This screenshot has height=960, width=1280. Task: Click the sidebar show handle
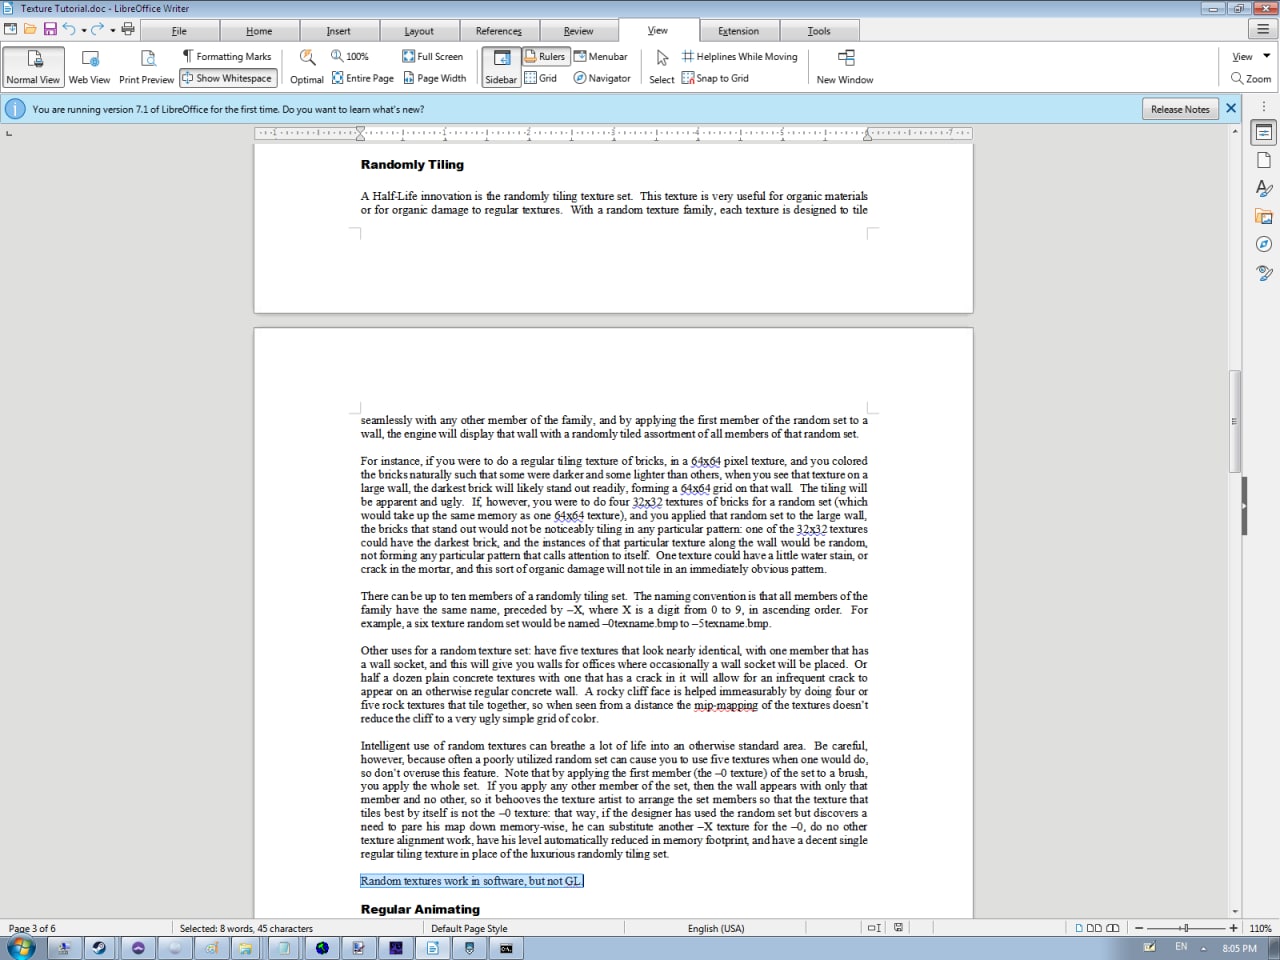point(1244,506)
